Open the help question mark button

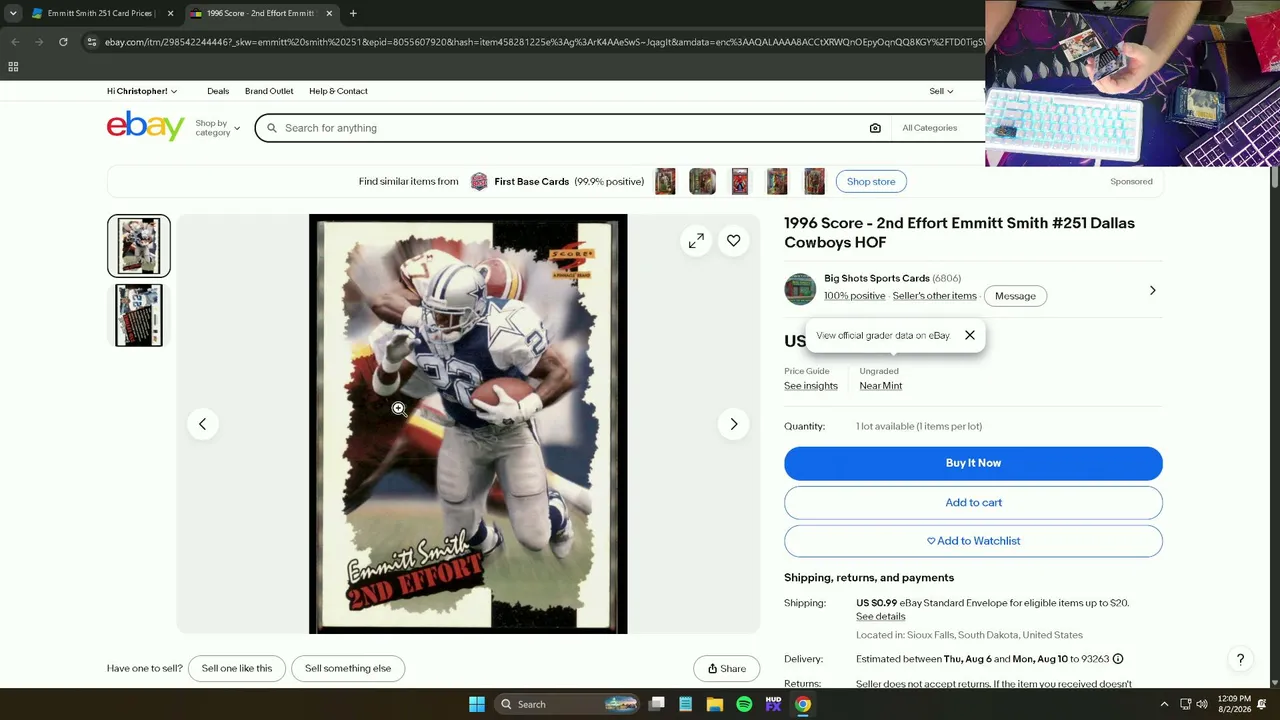click(1240, 660)
